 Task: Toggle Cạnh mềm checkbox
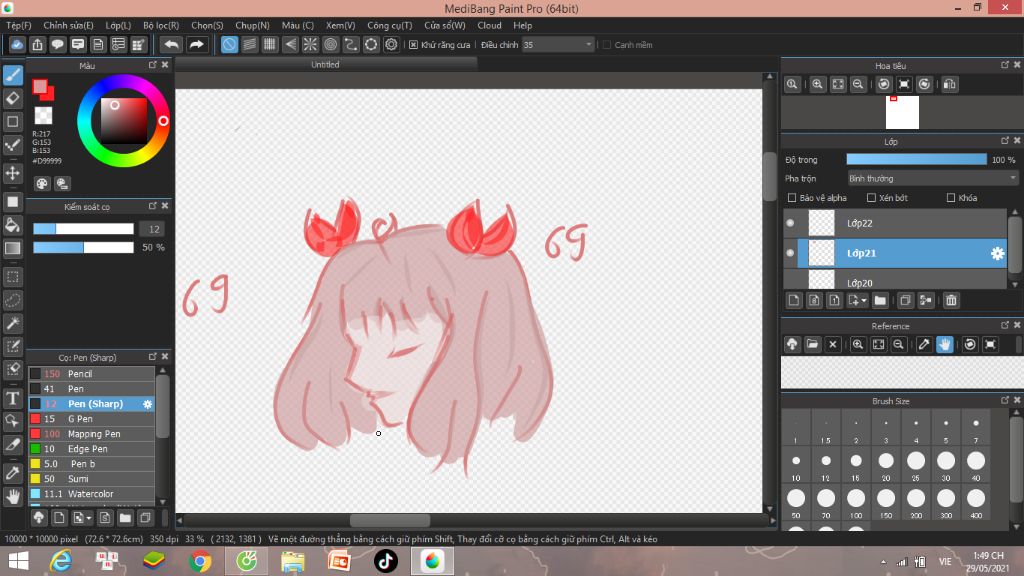tap(607, 44)
